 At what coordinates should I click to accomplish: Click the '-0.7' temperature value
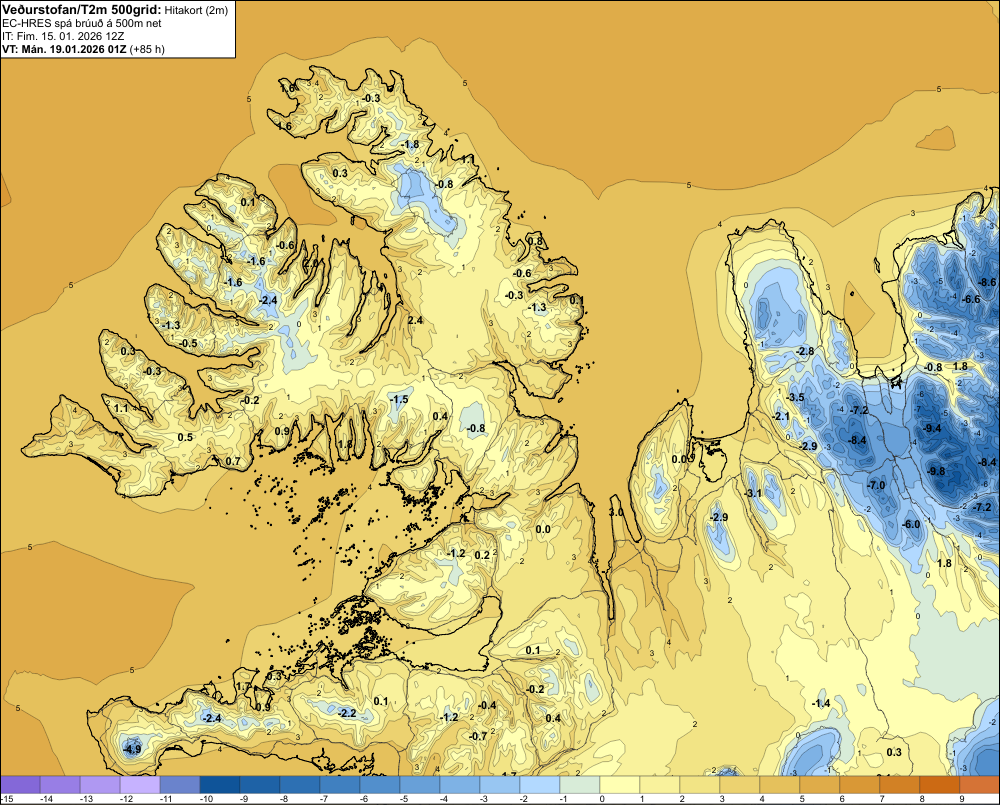(478, 735)
